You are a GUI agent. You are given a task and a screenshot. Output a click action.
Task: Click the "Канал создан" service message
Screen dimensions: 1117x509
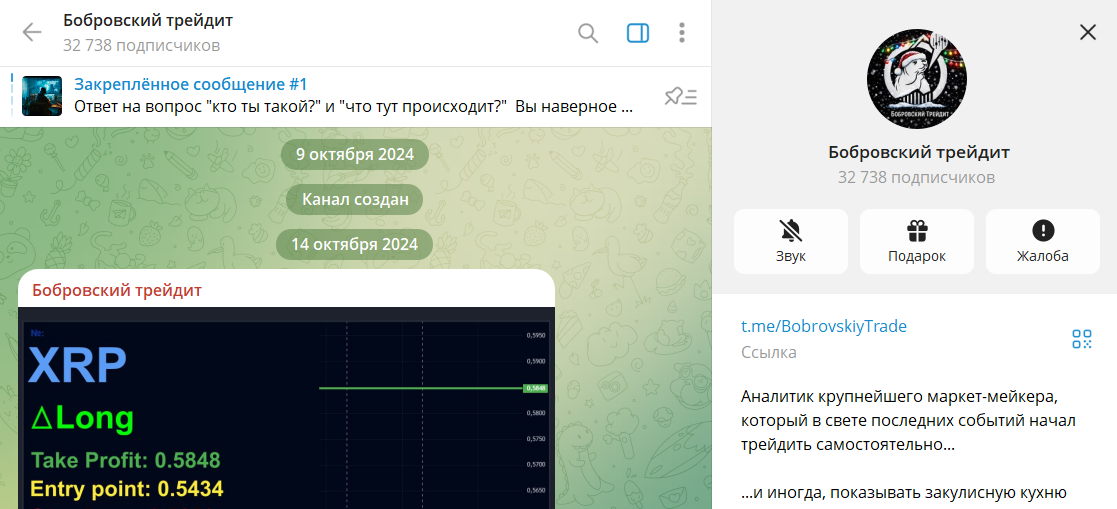(355, 200)
